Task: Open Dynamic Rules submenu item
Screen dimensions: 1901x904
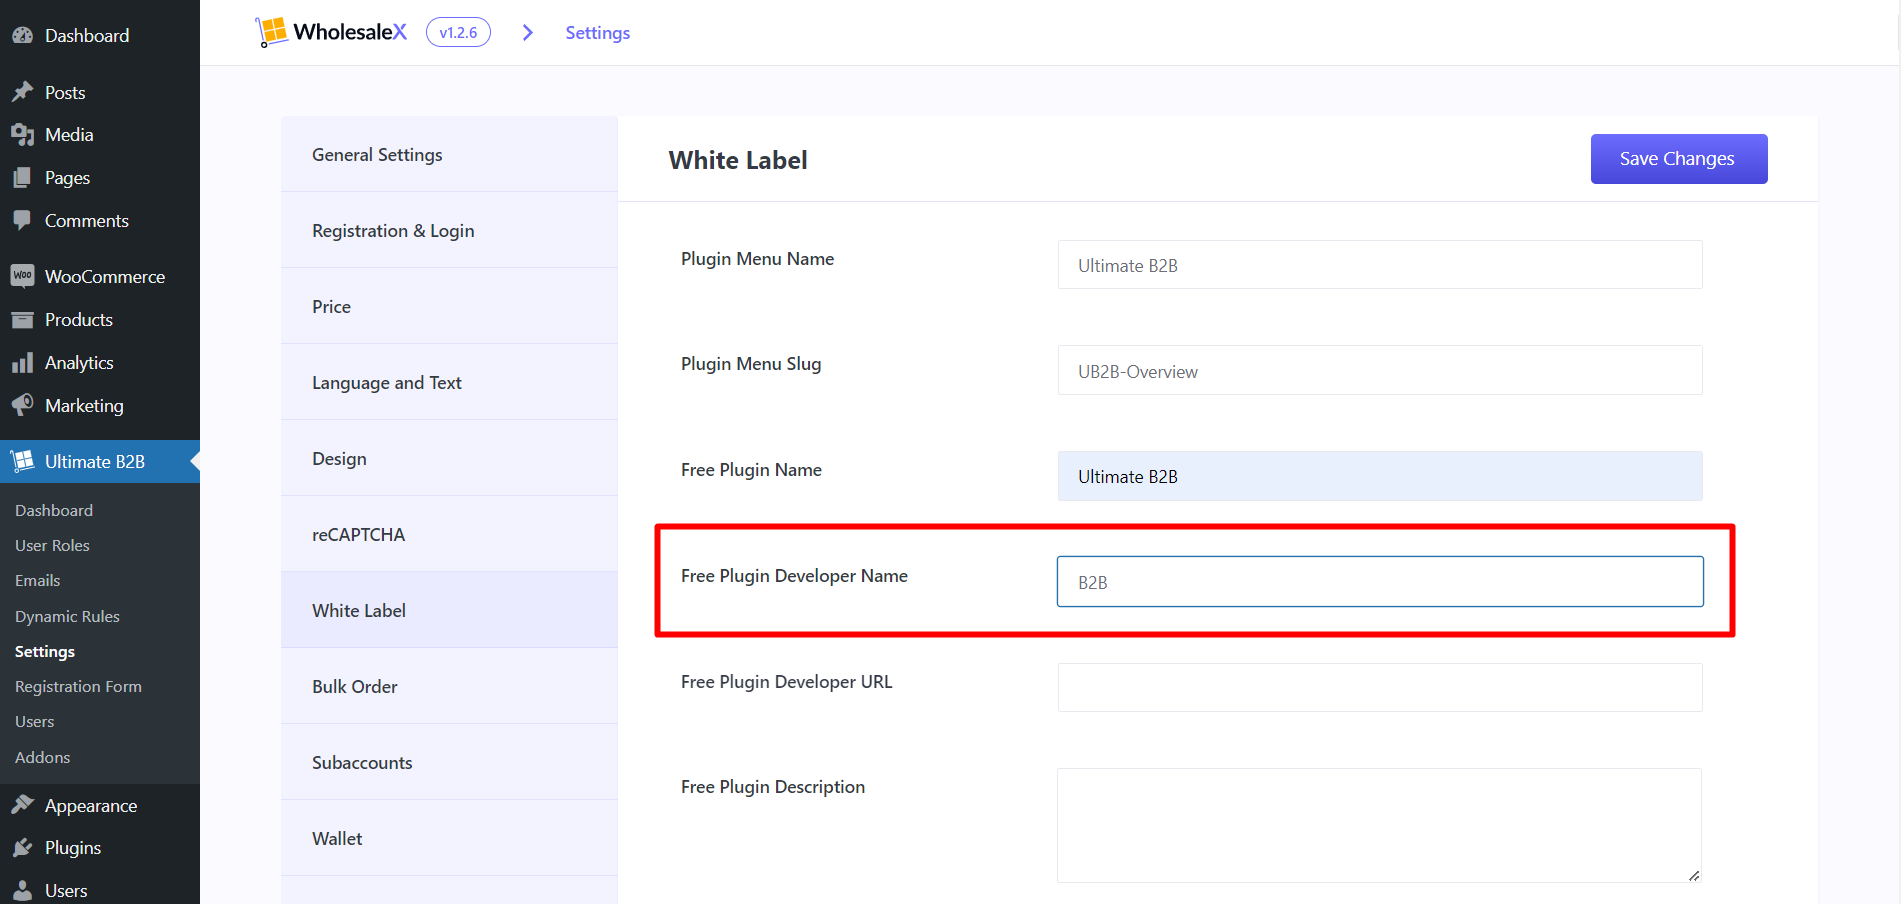Action: 67,616
